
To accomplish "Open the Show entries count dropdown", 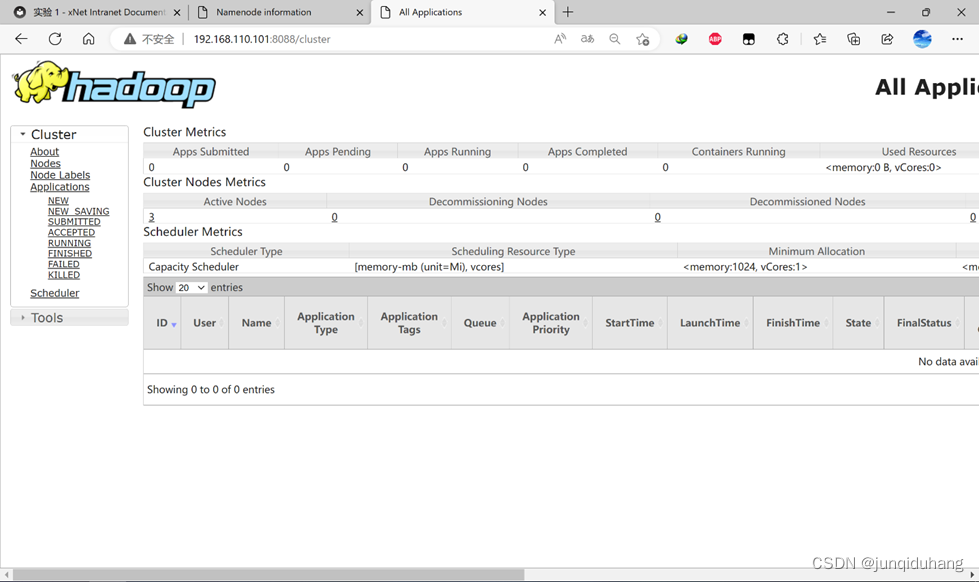I will pos(191,287).
